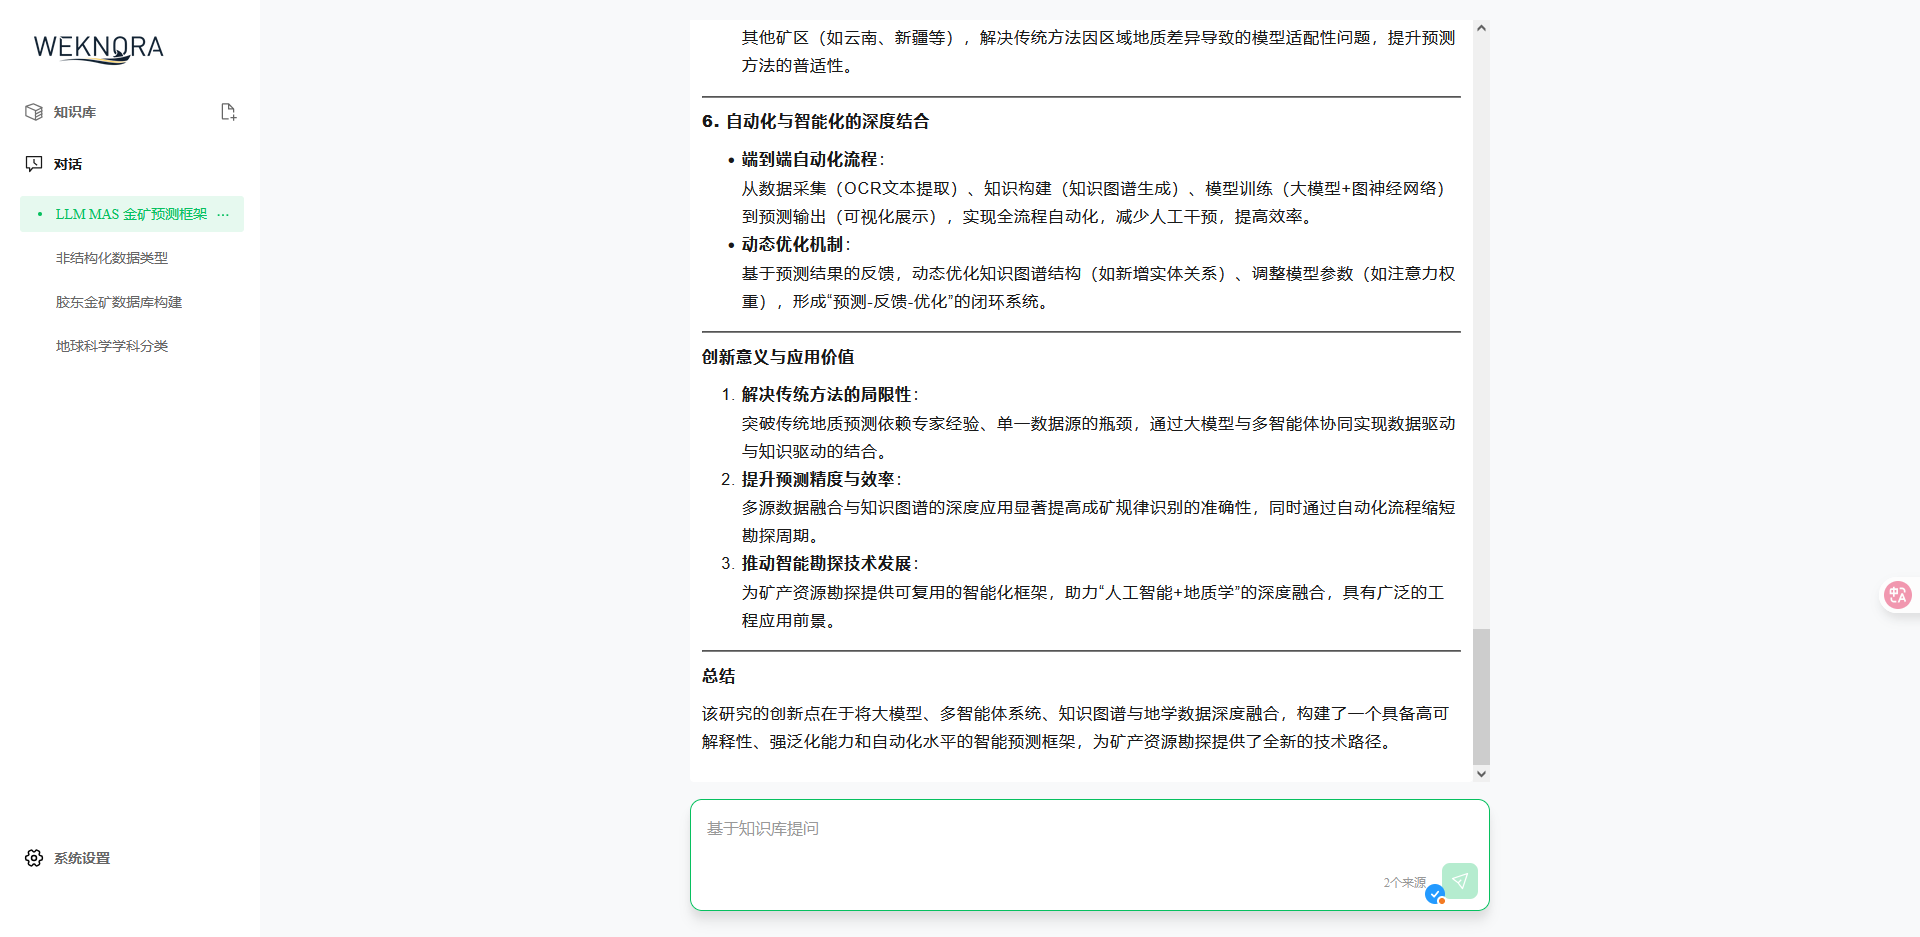Select the 知识库 menu item
Image resolution: width=1920 pixels, height=937 pixels.
tap(73, 112)
